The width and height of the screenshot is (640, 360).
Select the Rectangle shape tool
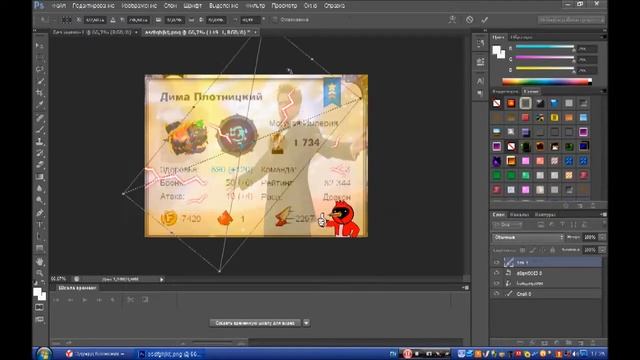(40, 248)
